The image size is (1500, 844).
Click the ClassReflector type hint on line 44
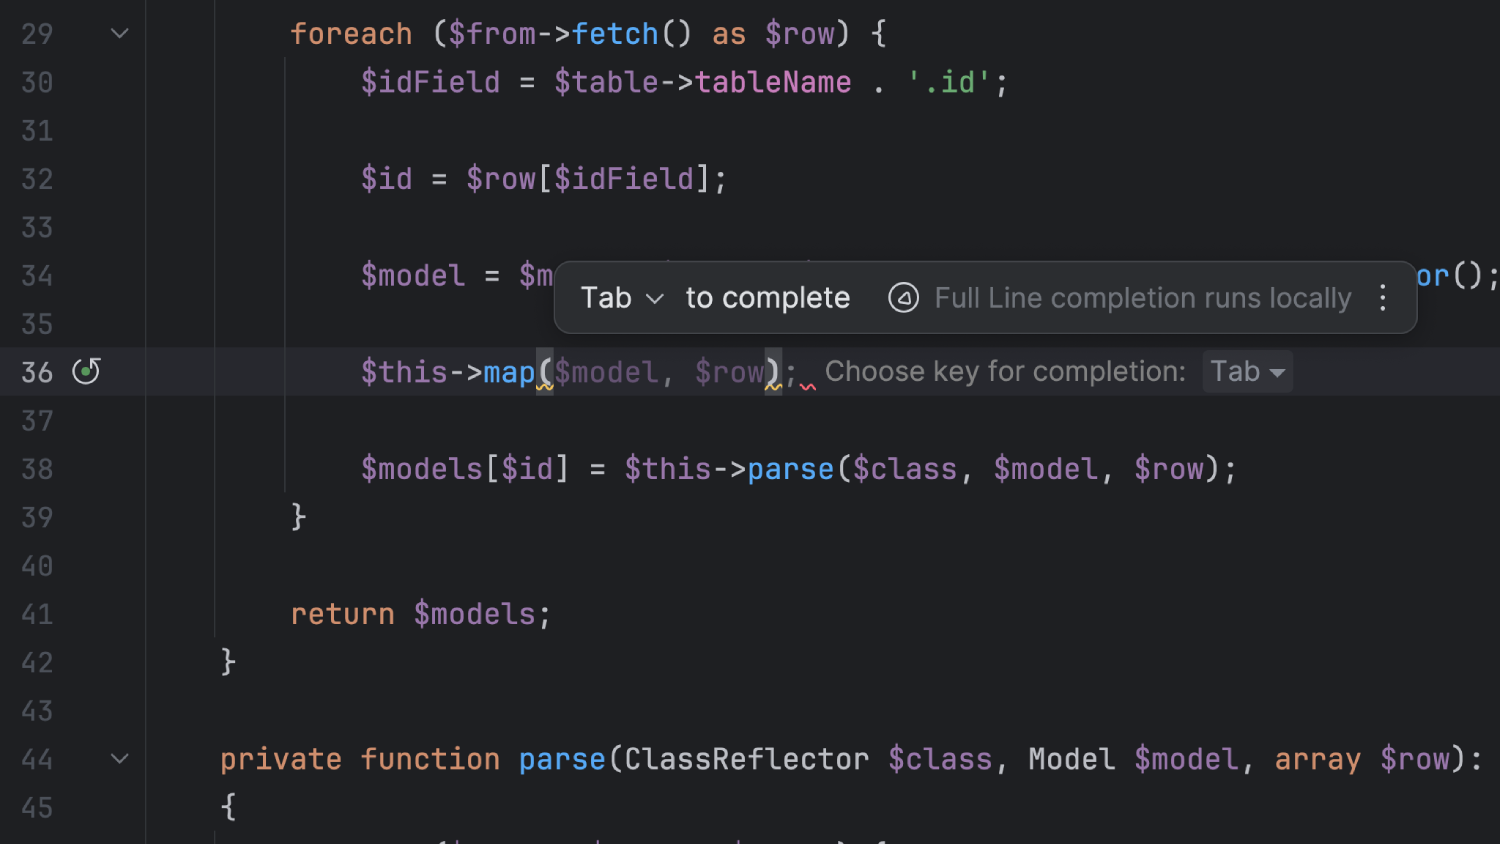(x=746, y=759)
